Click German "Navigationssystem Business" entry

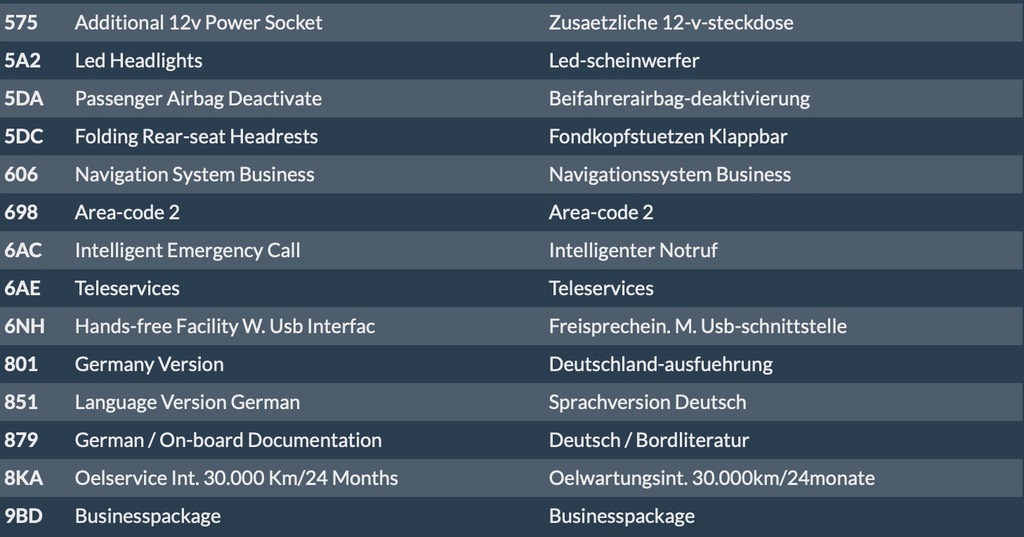click(670, 174)
